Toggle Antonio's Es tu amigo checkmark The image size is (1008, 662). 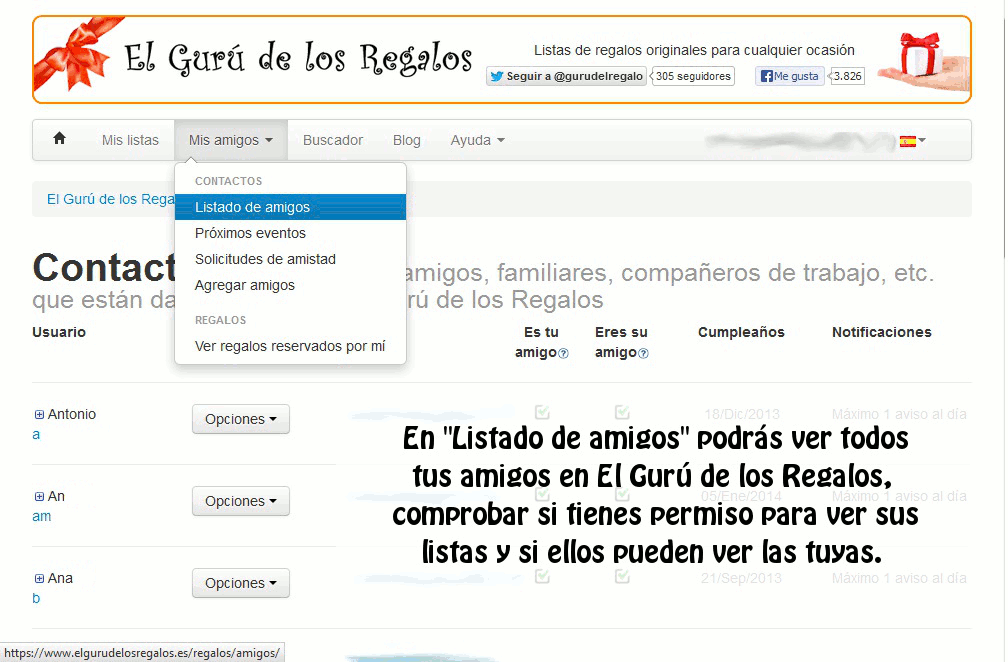point(542,412)
